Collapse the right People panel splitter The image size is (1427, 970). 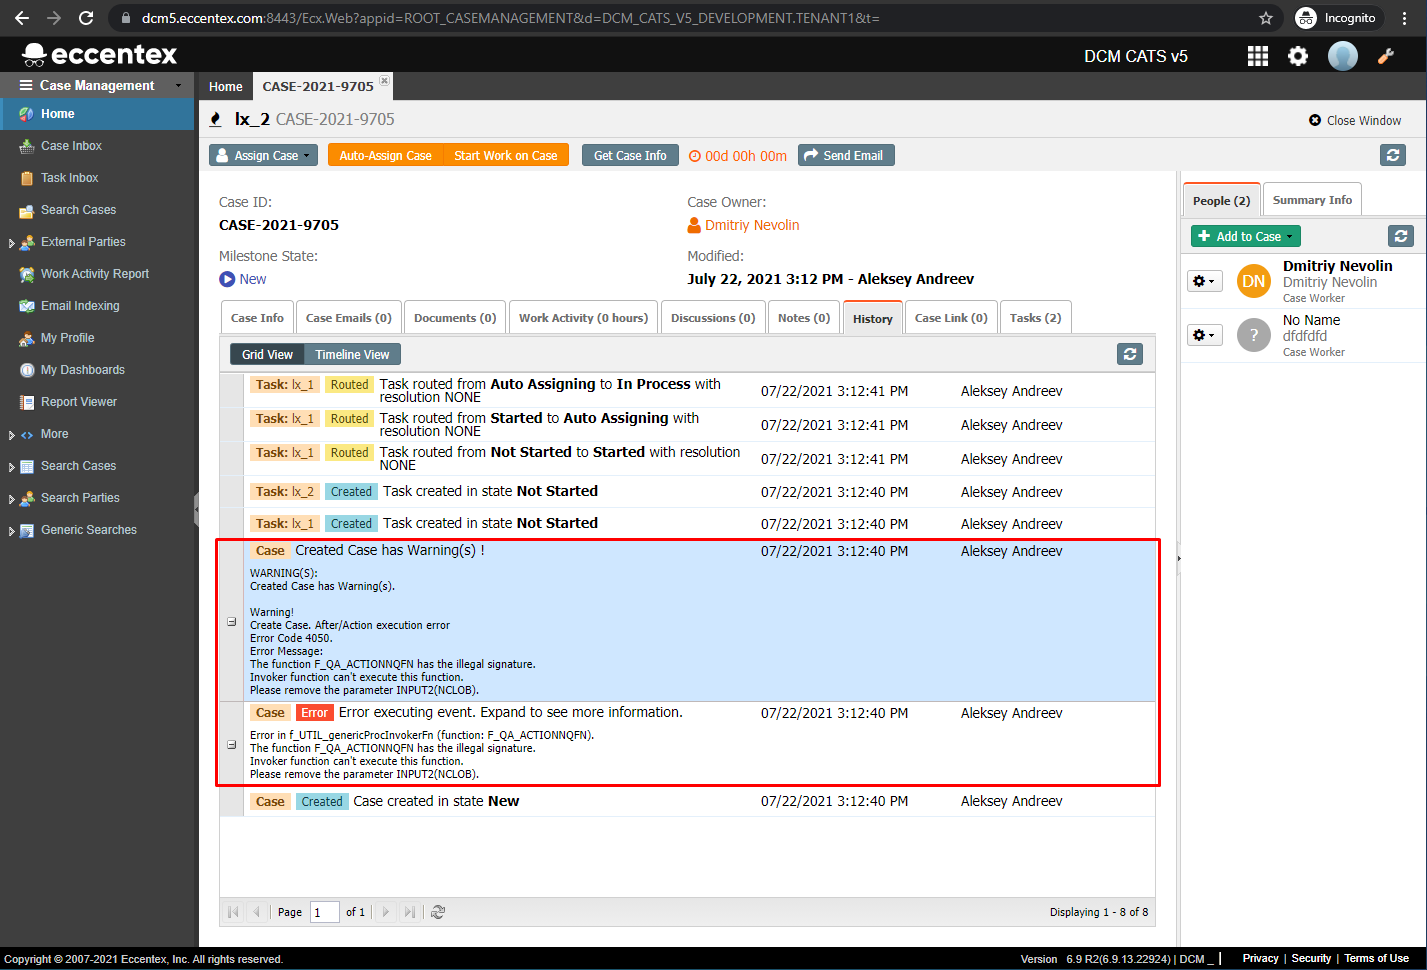tap(1178, 558)
